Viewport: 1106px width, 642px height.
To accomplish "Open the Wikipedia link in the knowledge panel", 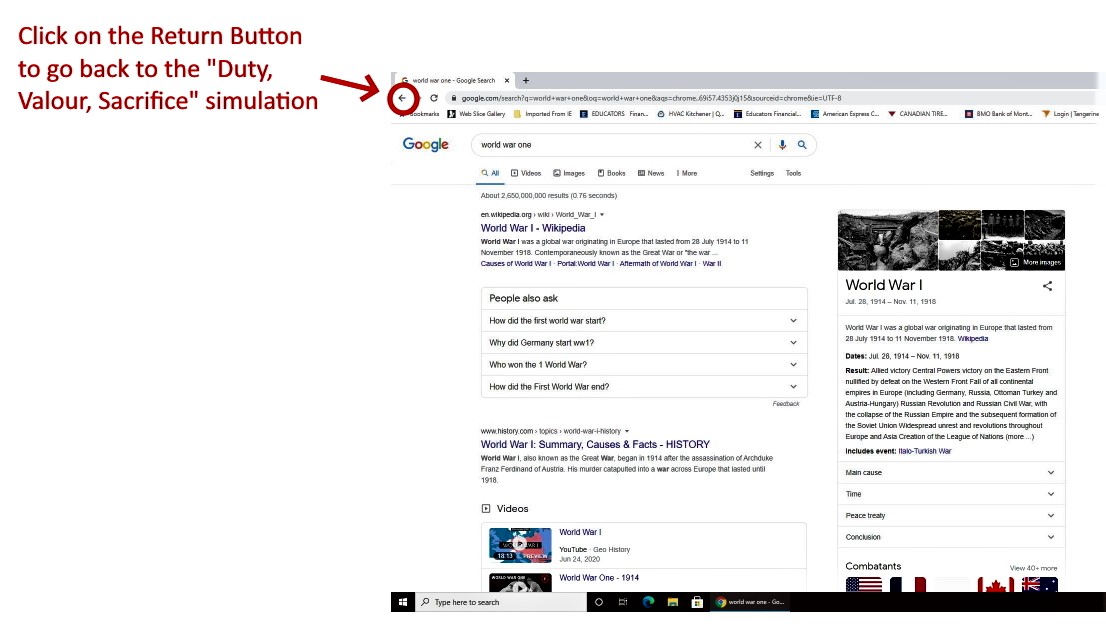I will (x=973, y=339).
